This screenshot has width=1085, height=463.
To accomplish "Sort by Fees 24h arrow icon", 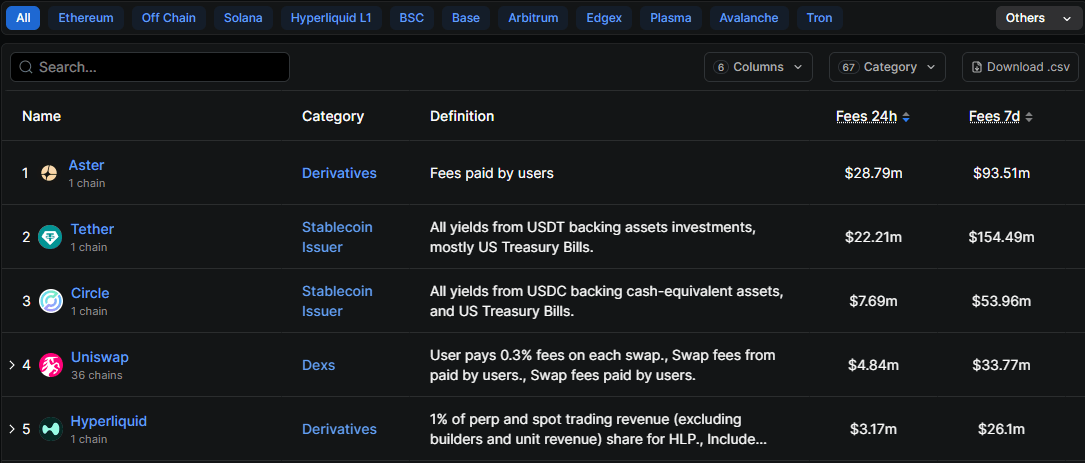I will 906,117.
